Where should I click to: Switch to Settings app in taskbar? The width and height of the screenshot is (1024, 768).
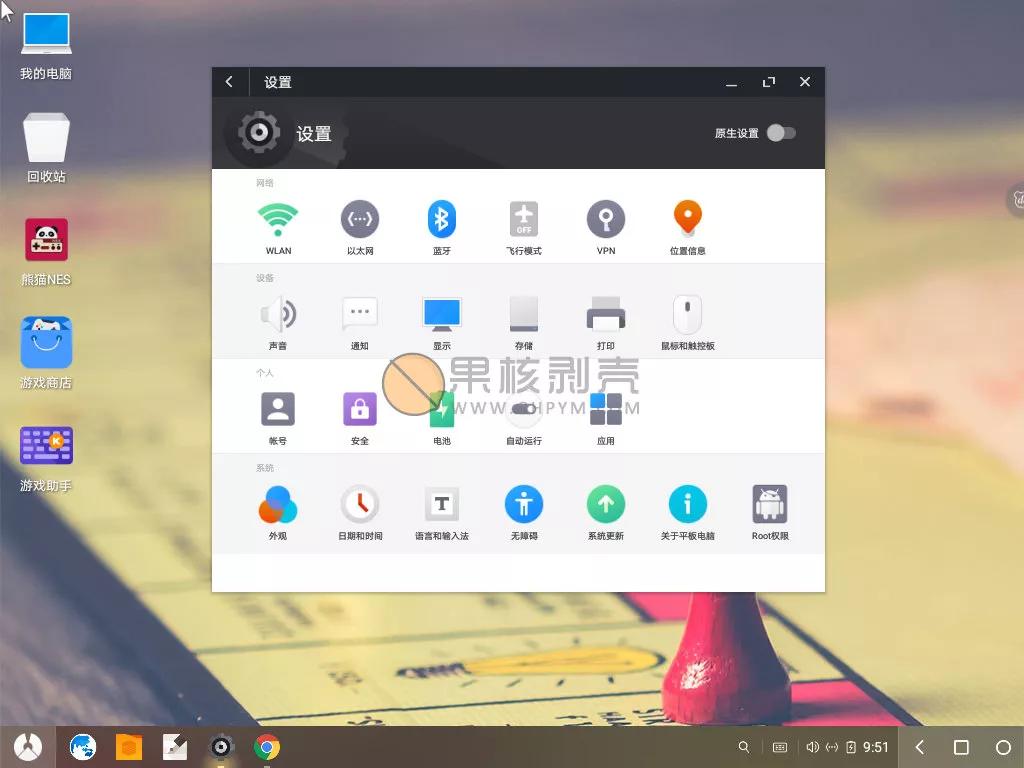(221, 747)
